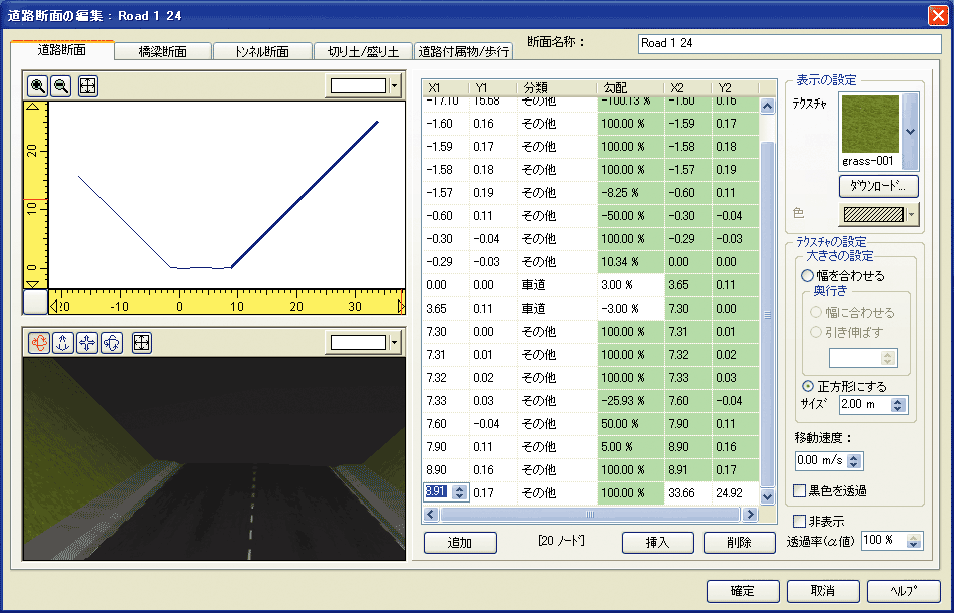954x613 pixels.
Task: Click the ダウンロード... texture button
Action: click(x=878, y=187)
